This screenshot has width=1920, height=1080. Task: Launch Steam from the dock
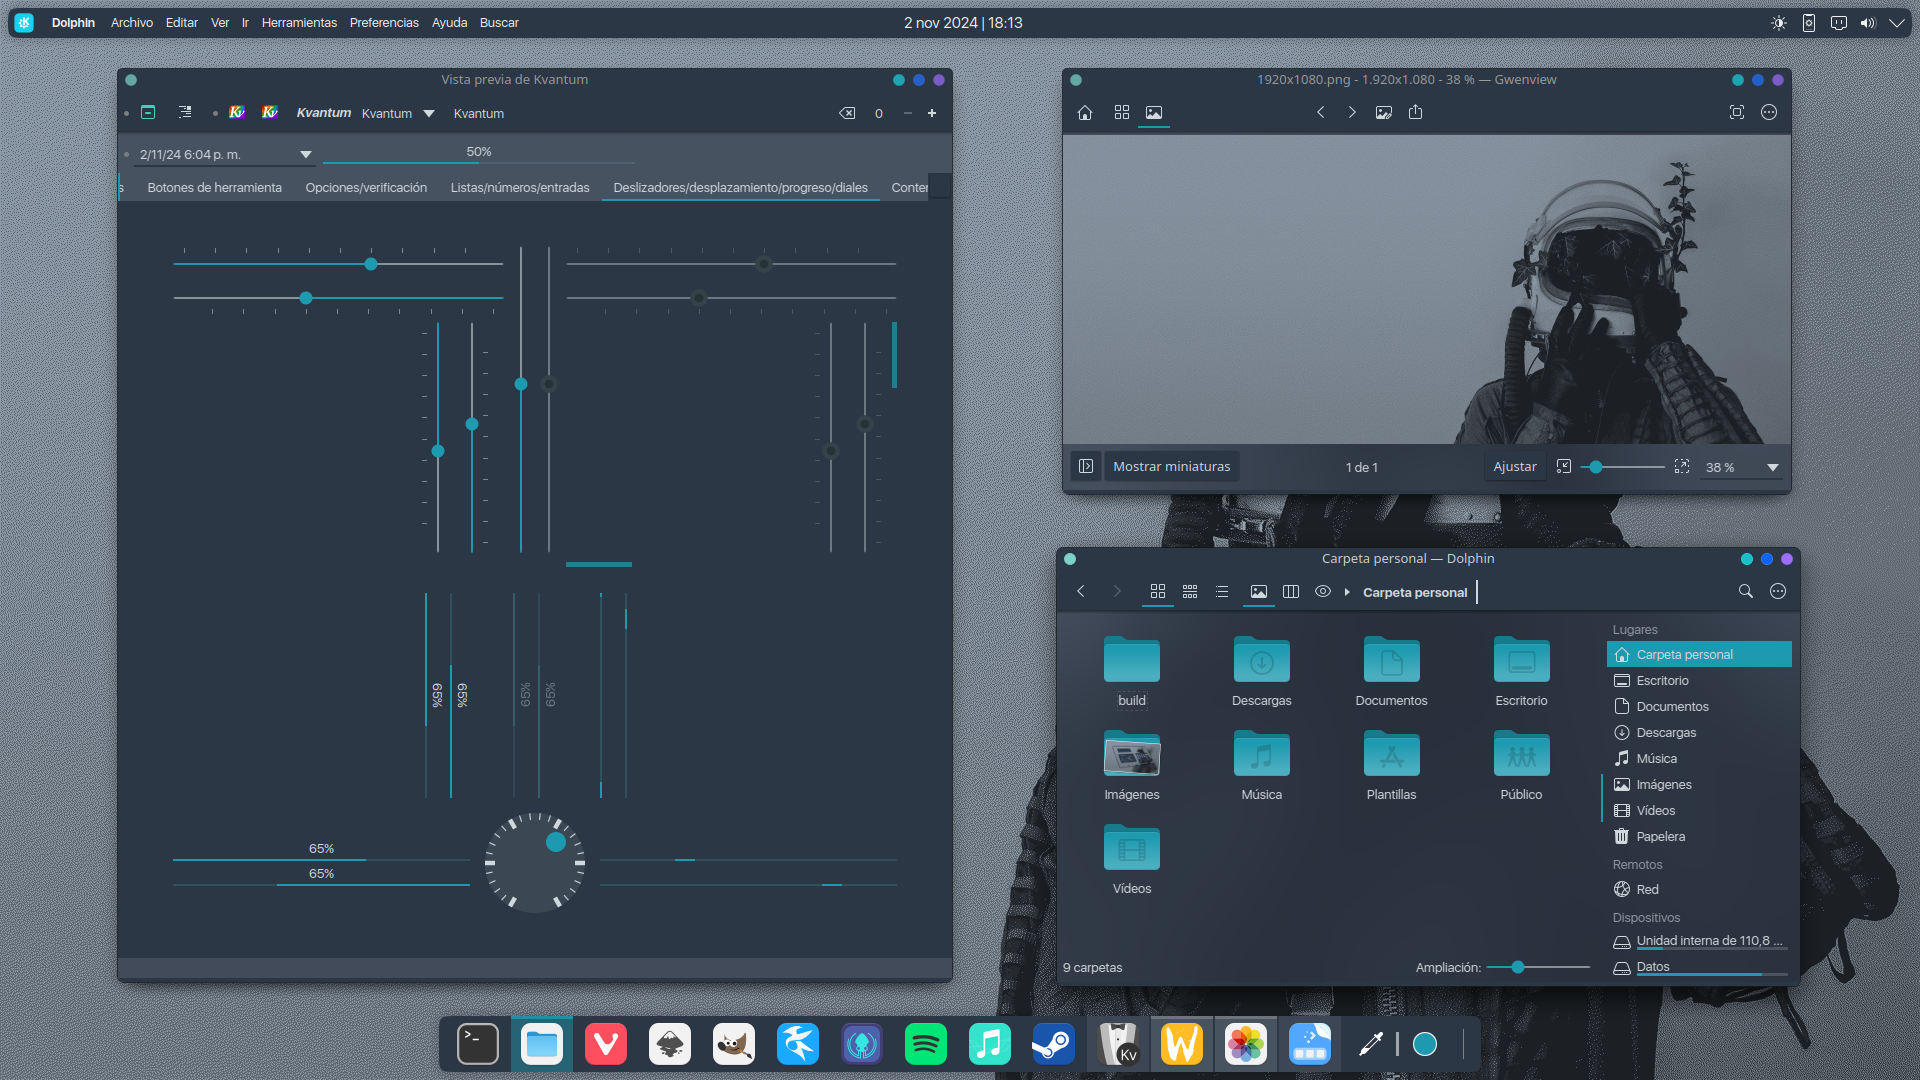(x=1054, y=1045)
